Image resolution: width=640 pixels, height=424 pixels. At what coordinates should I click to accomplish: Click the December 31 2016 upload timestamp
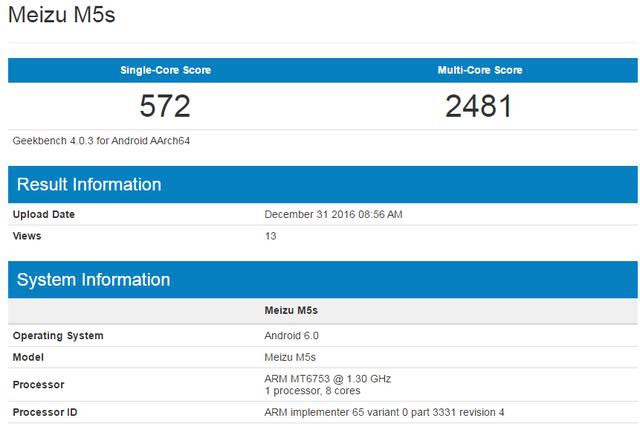click(x=333, y=214)
